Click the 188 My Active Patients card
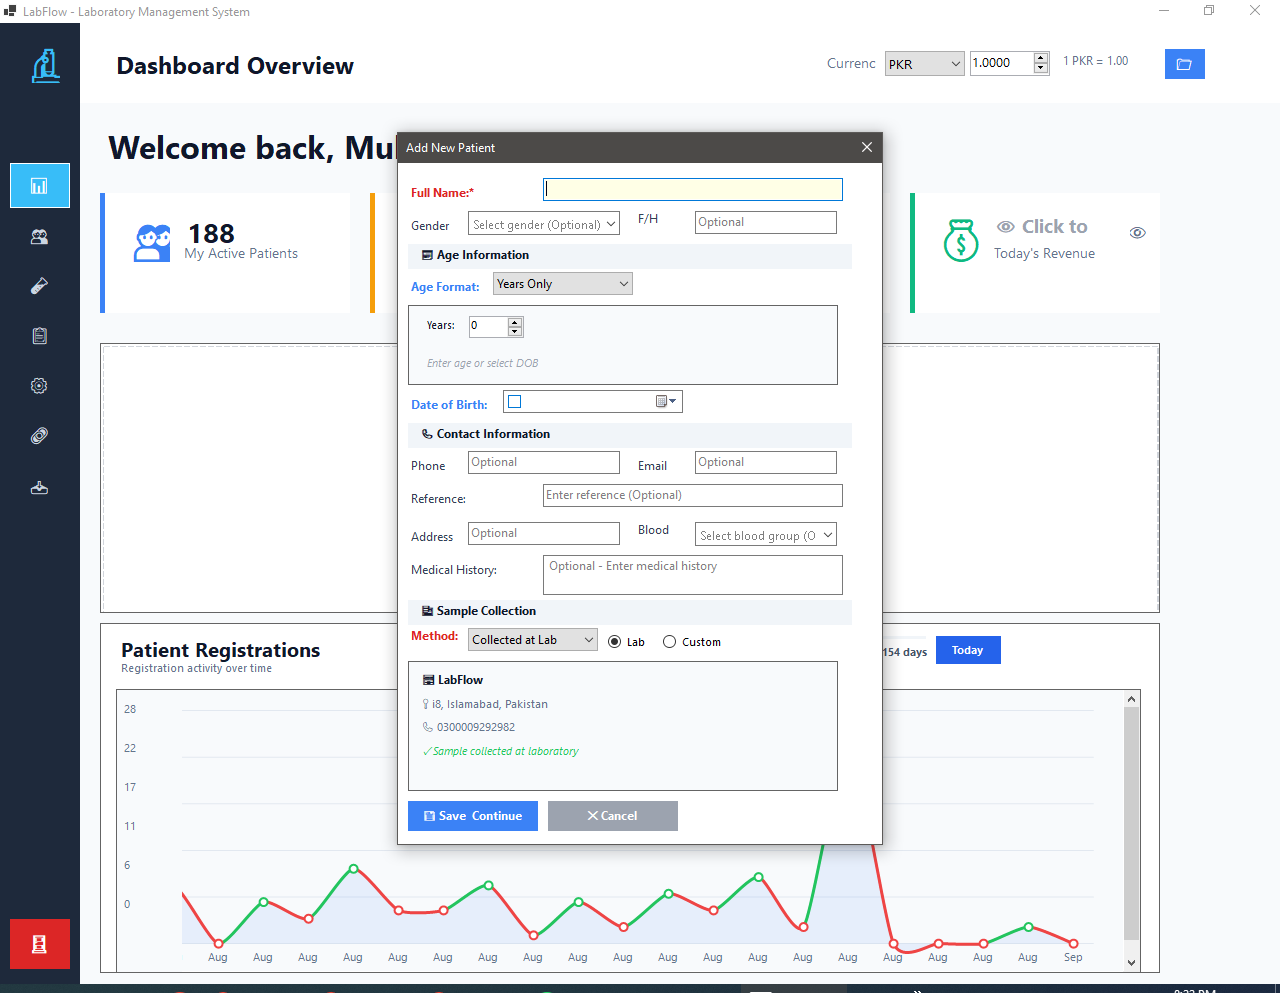 tap(226, 253)
